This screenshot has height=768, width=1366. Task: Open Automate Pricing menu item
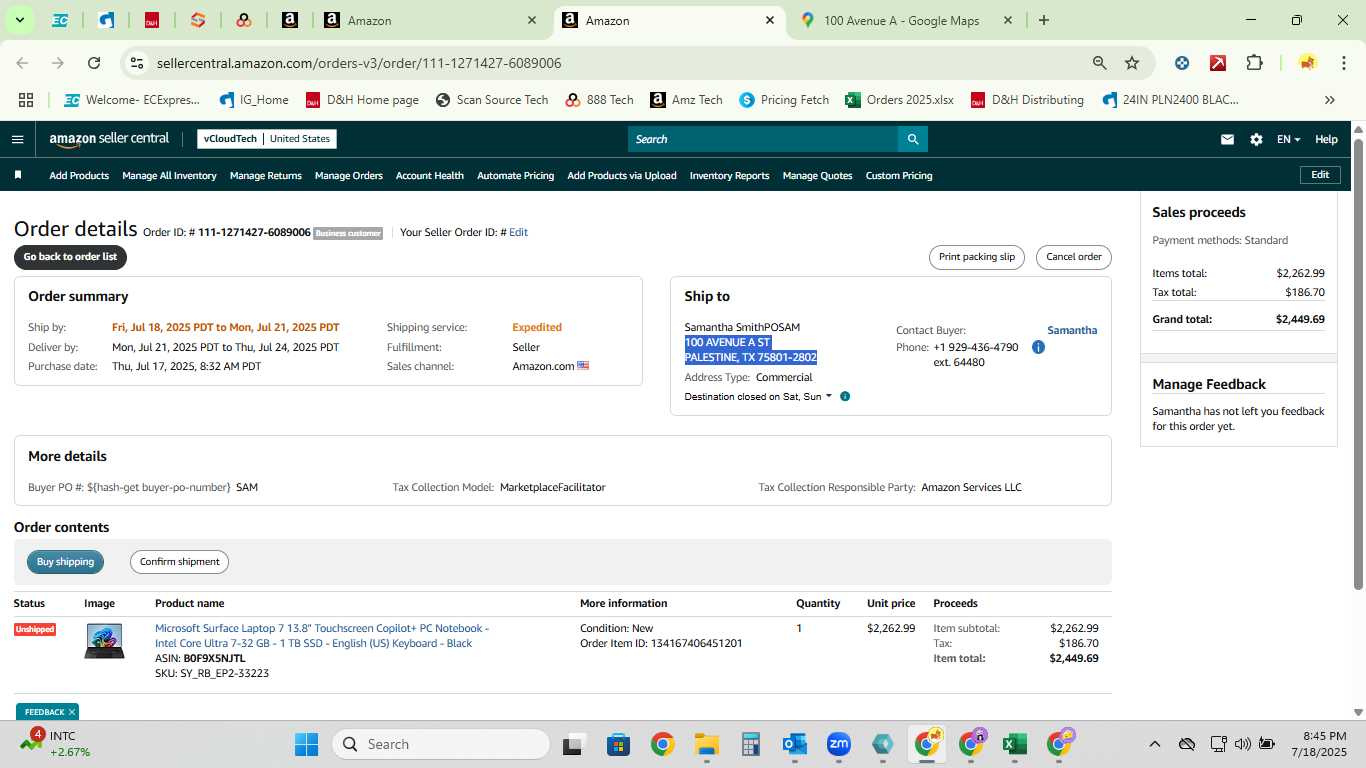click(515, 176)
